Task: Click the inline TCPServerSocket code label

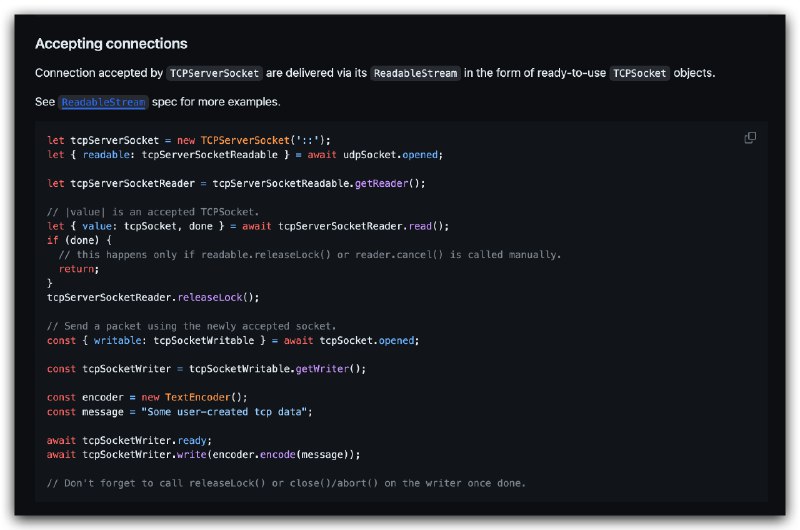Action: [214, 73]
